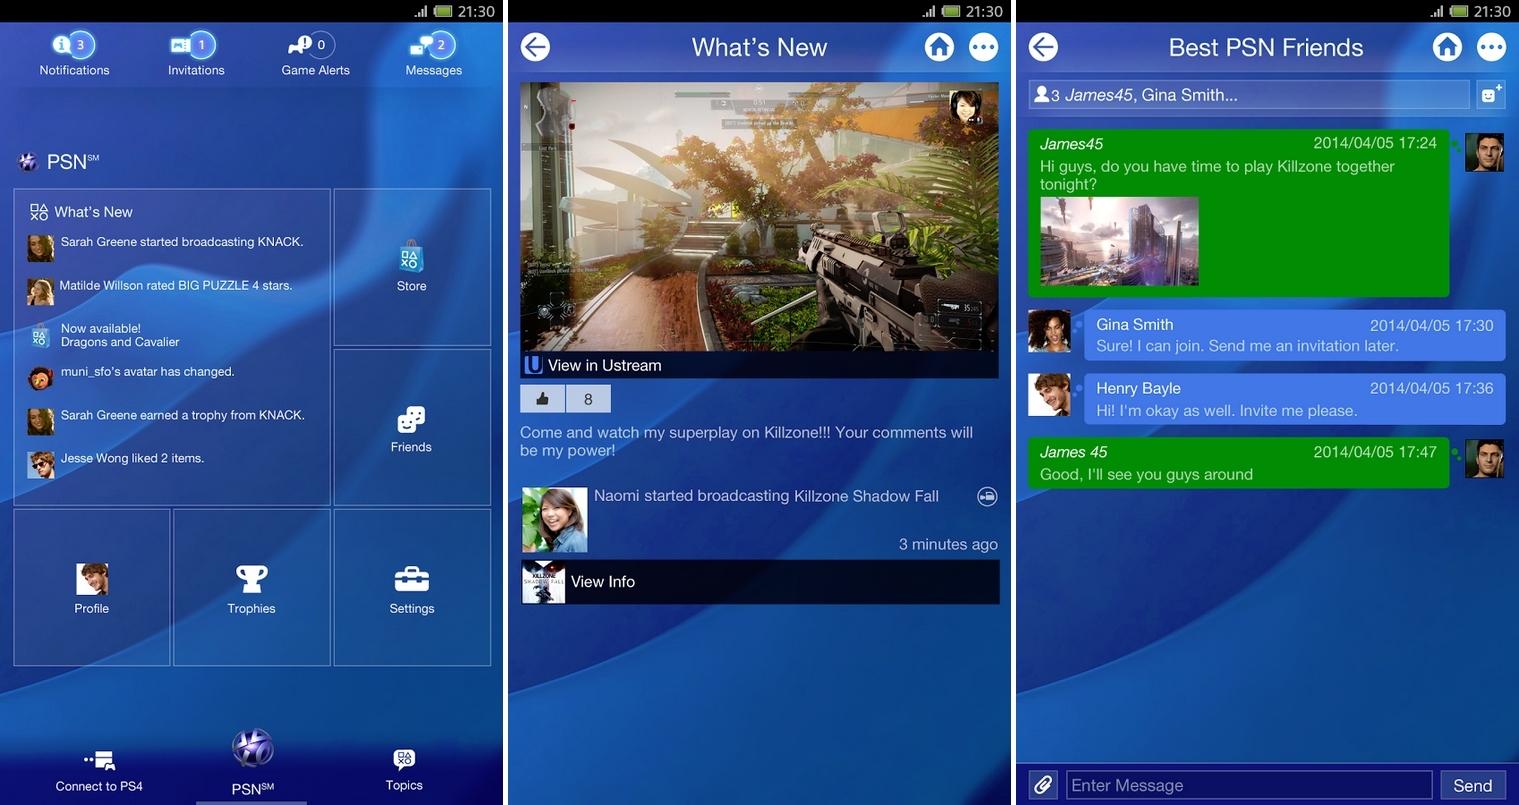Open more options on What's New screen

coord(984,47)
